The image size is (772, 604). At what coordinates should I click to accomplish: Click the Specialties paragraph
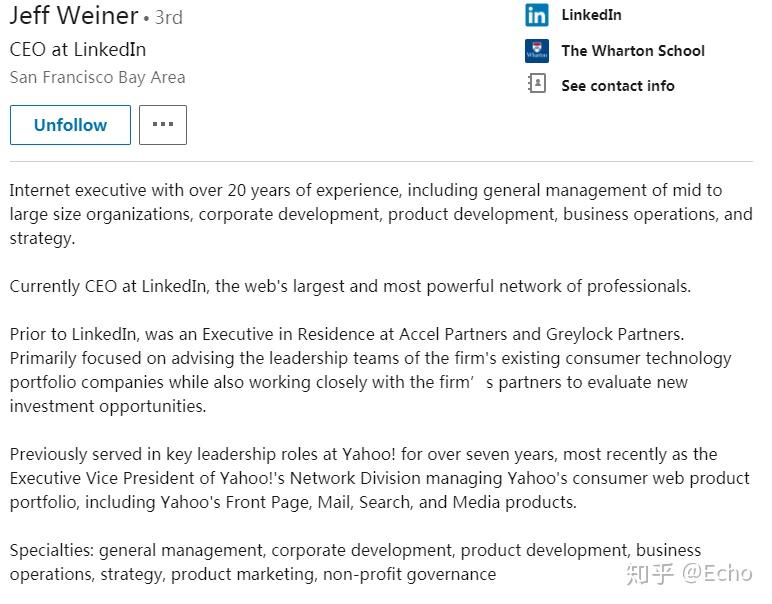click(355, 562)
